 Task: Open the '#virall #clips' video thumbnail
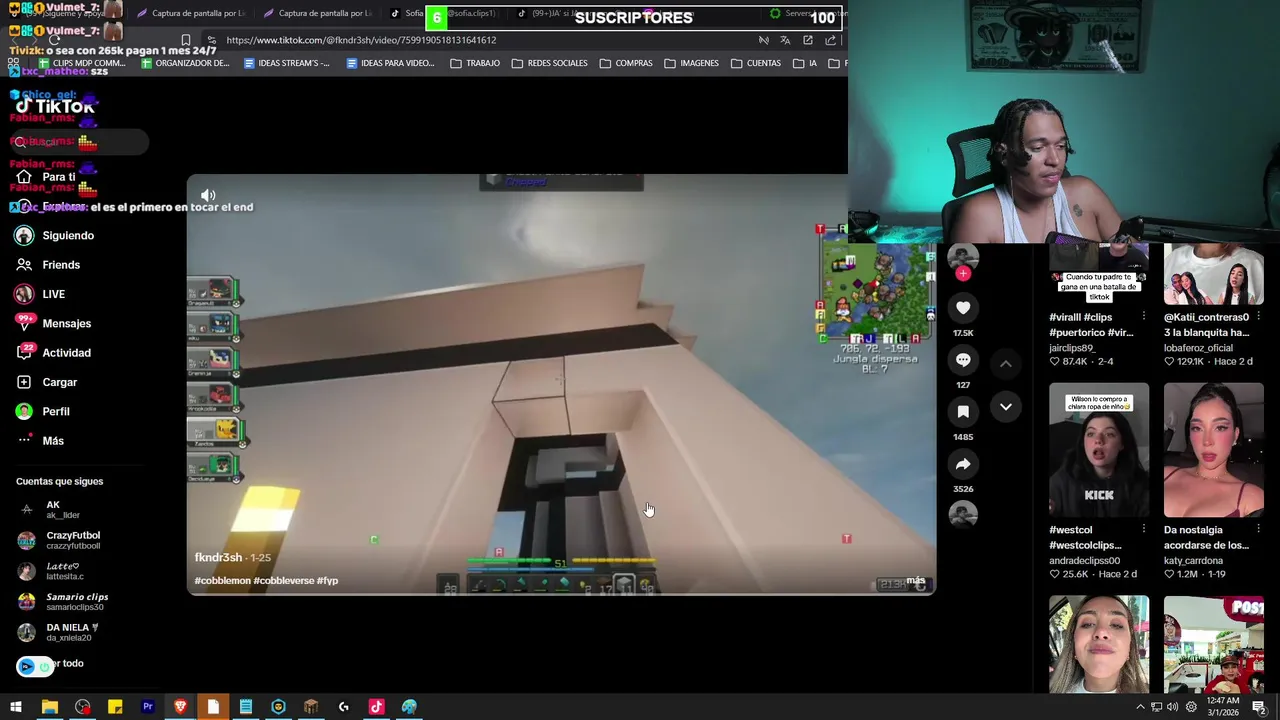(x=1099, y=275)
